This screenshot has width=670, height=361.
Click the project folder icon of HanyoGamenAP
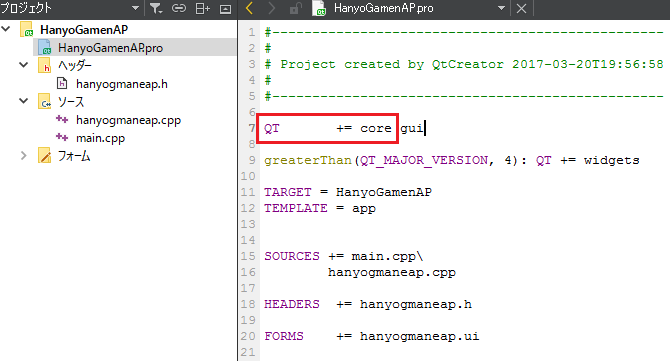(x=26, y=29)
